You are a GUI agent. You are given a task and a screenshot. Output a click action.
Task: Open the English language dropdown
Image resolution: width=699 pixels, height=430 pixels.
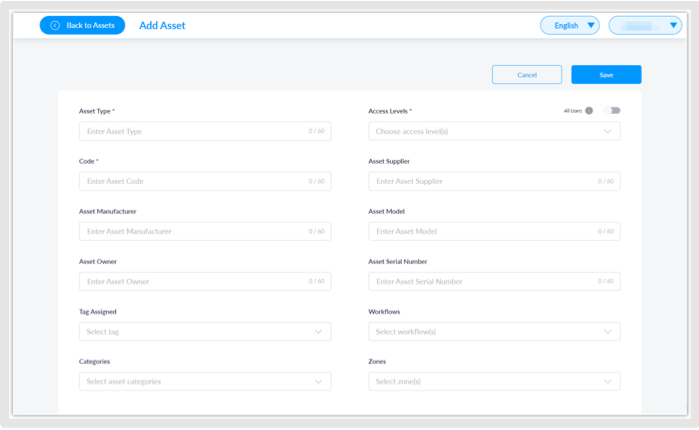[569, 25]
